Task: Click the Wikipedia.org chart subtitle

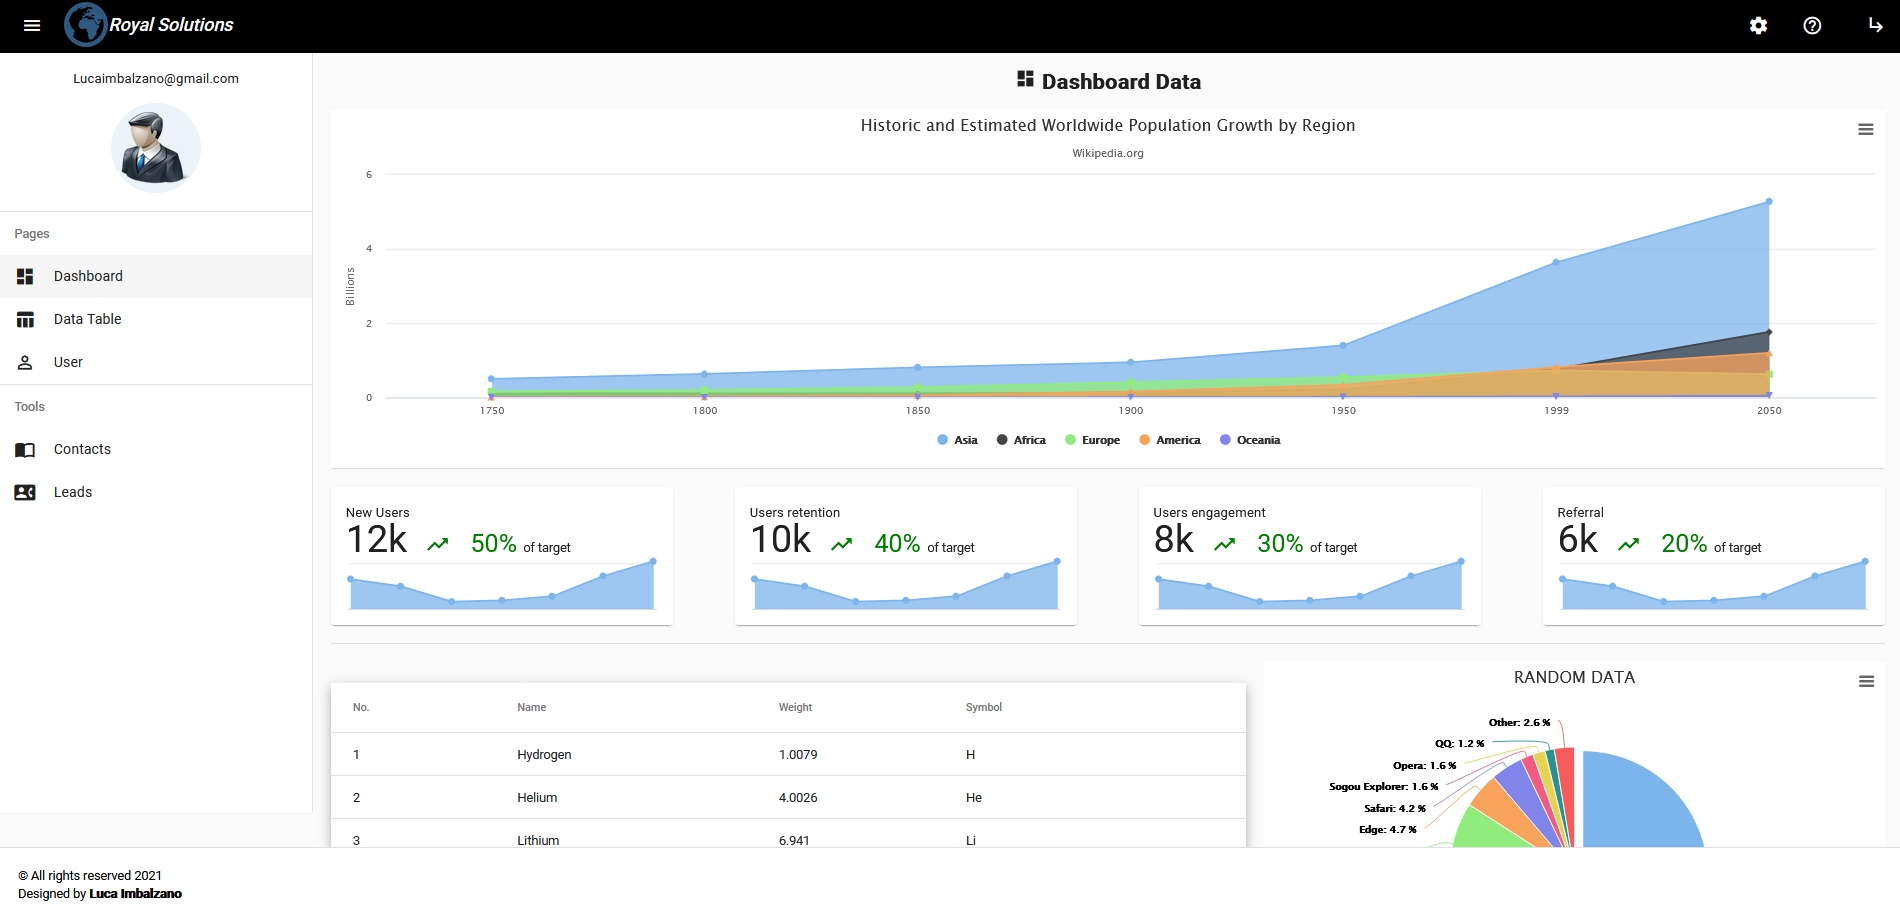Action: 1108,153
